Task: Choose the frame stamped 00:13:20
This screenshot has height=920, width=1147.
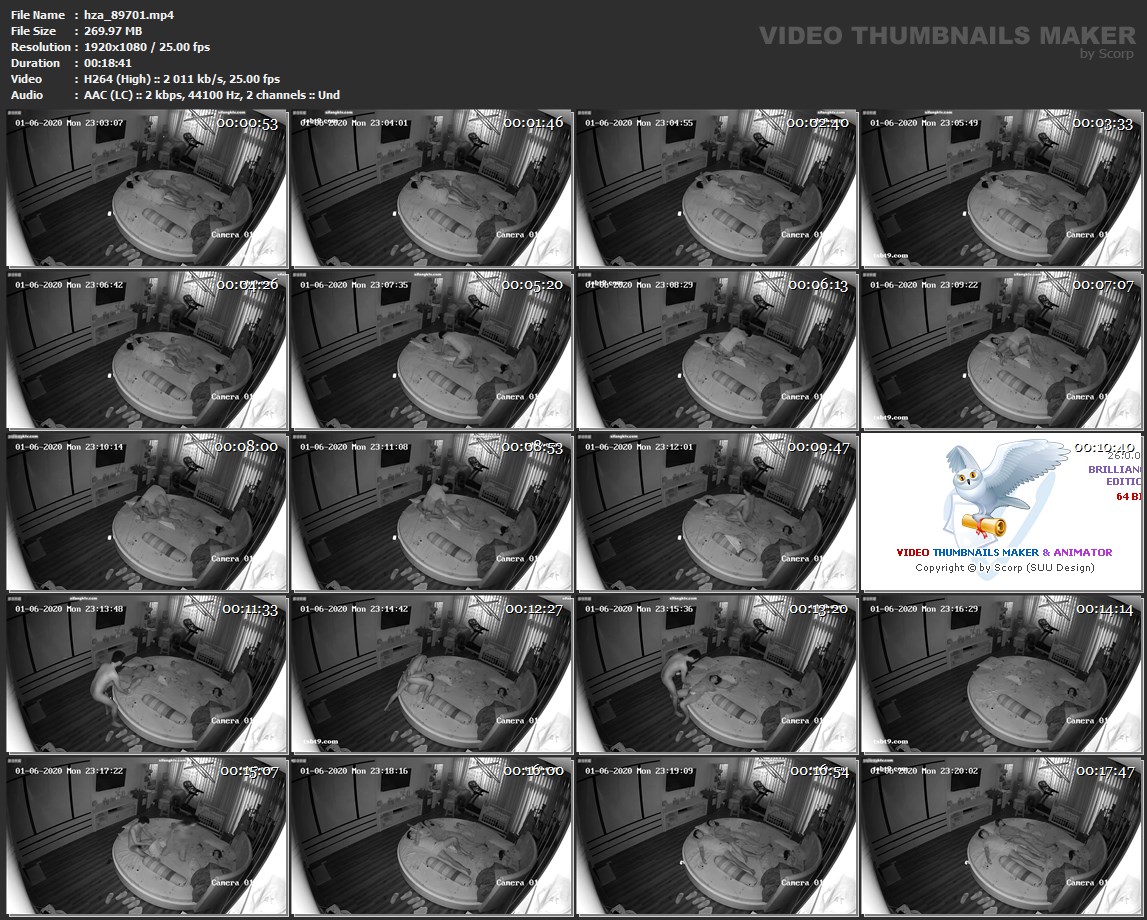Action: coord(716,674)
